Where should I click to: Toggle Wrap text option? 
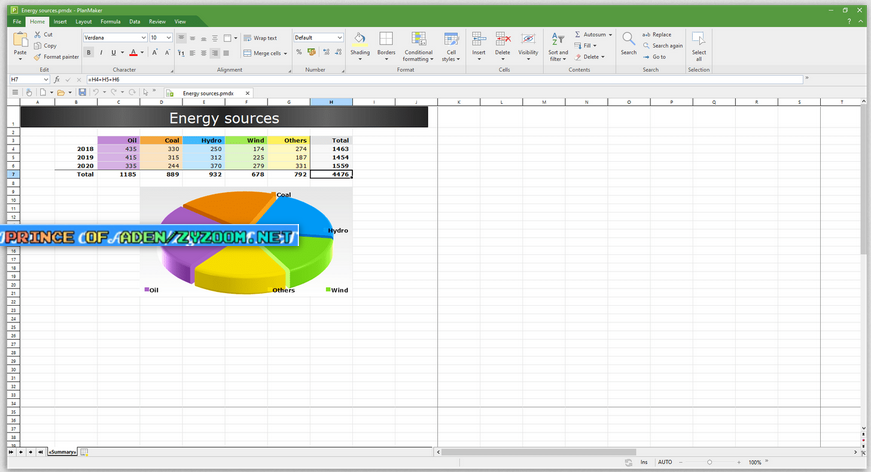[260, 38]
